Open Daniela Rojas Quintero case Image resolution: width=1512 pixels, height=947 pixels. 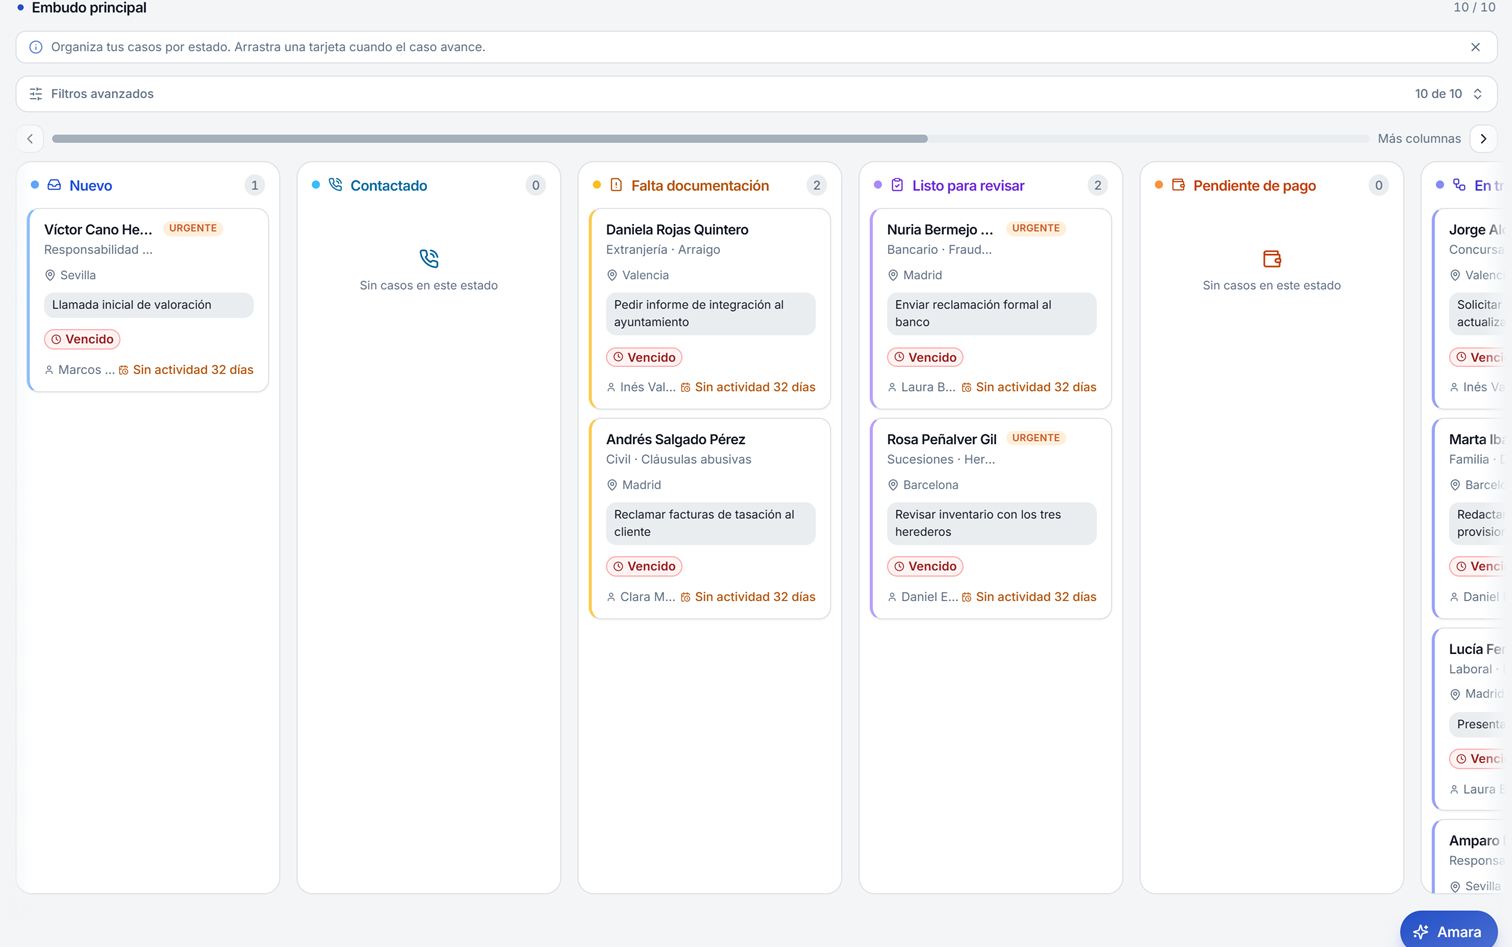tap(677, 230)
